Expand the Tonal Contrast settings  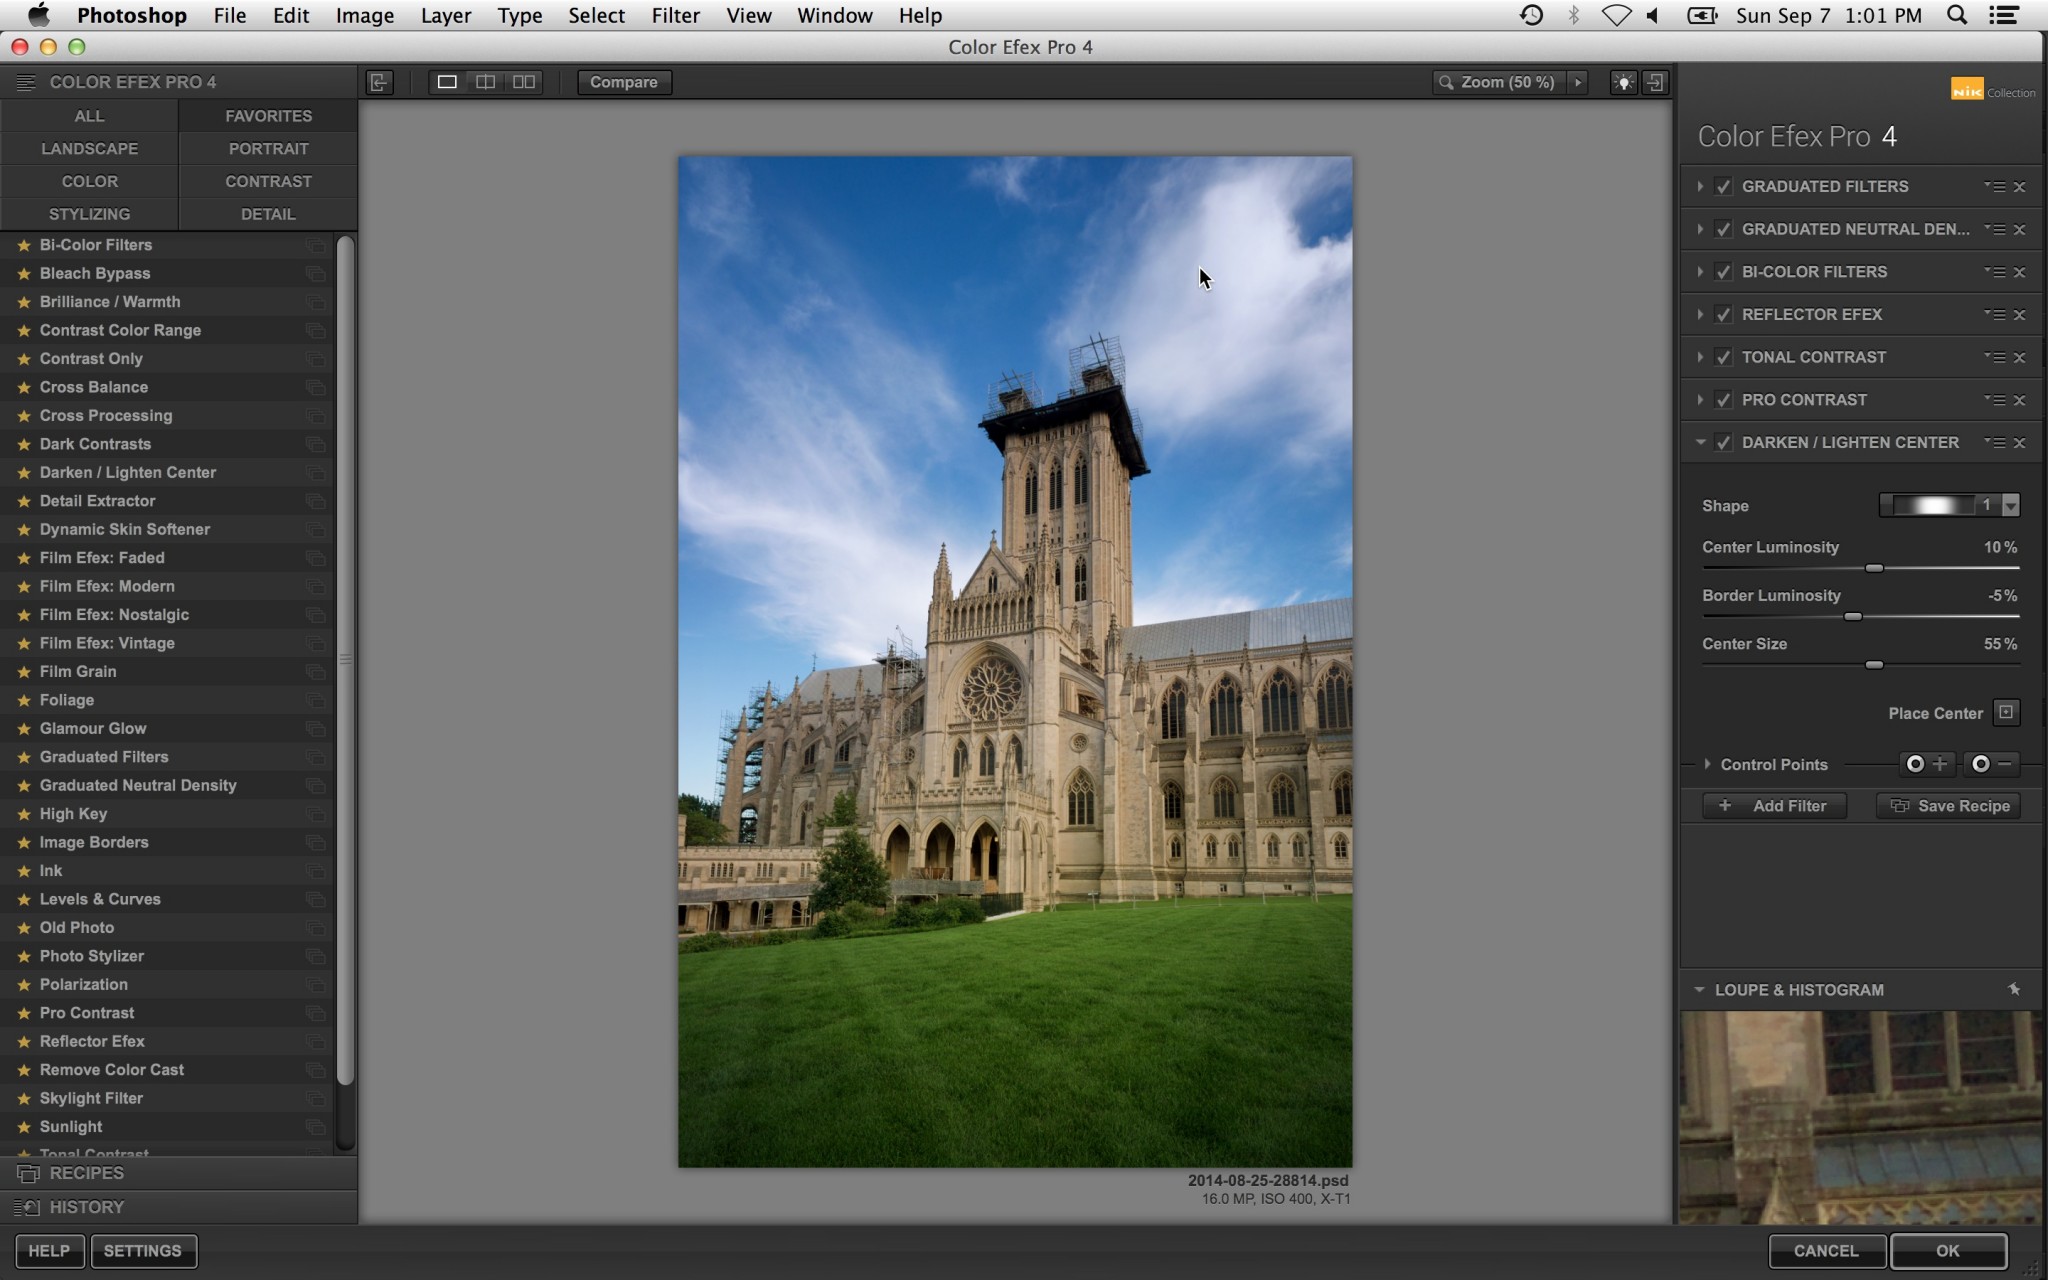click(x=1700, y=357)
